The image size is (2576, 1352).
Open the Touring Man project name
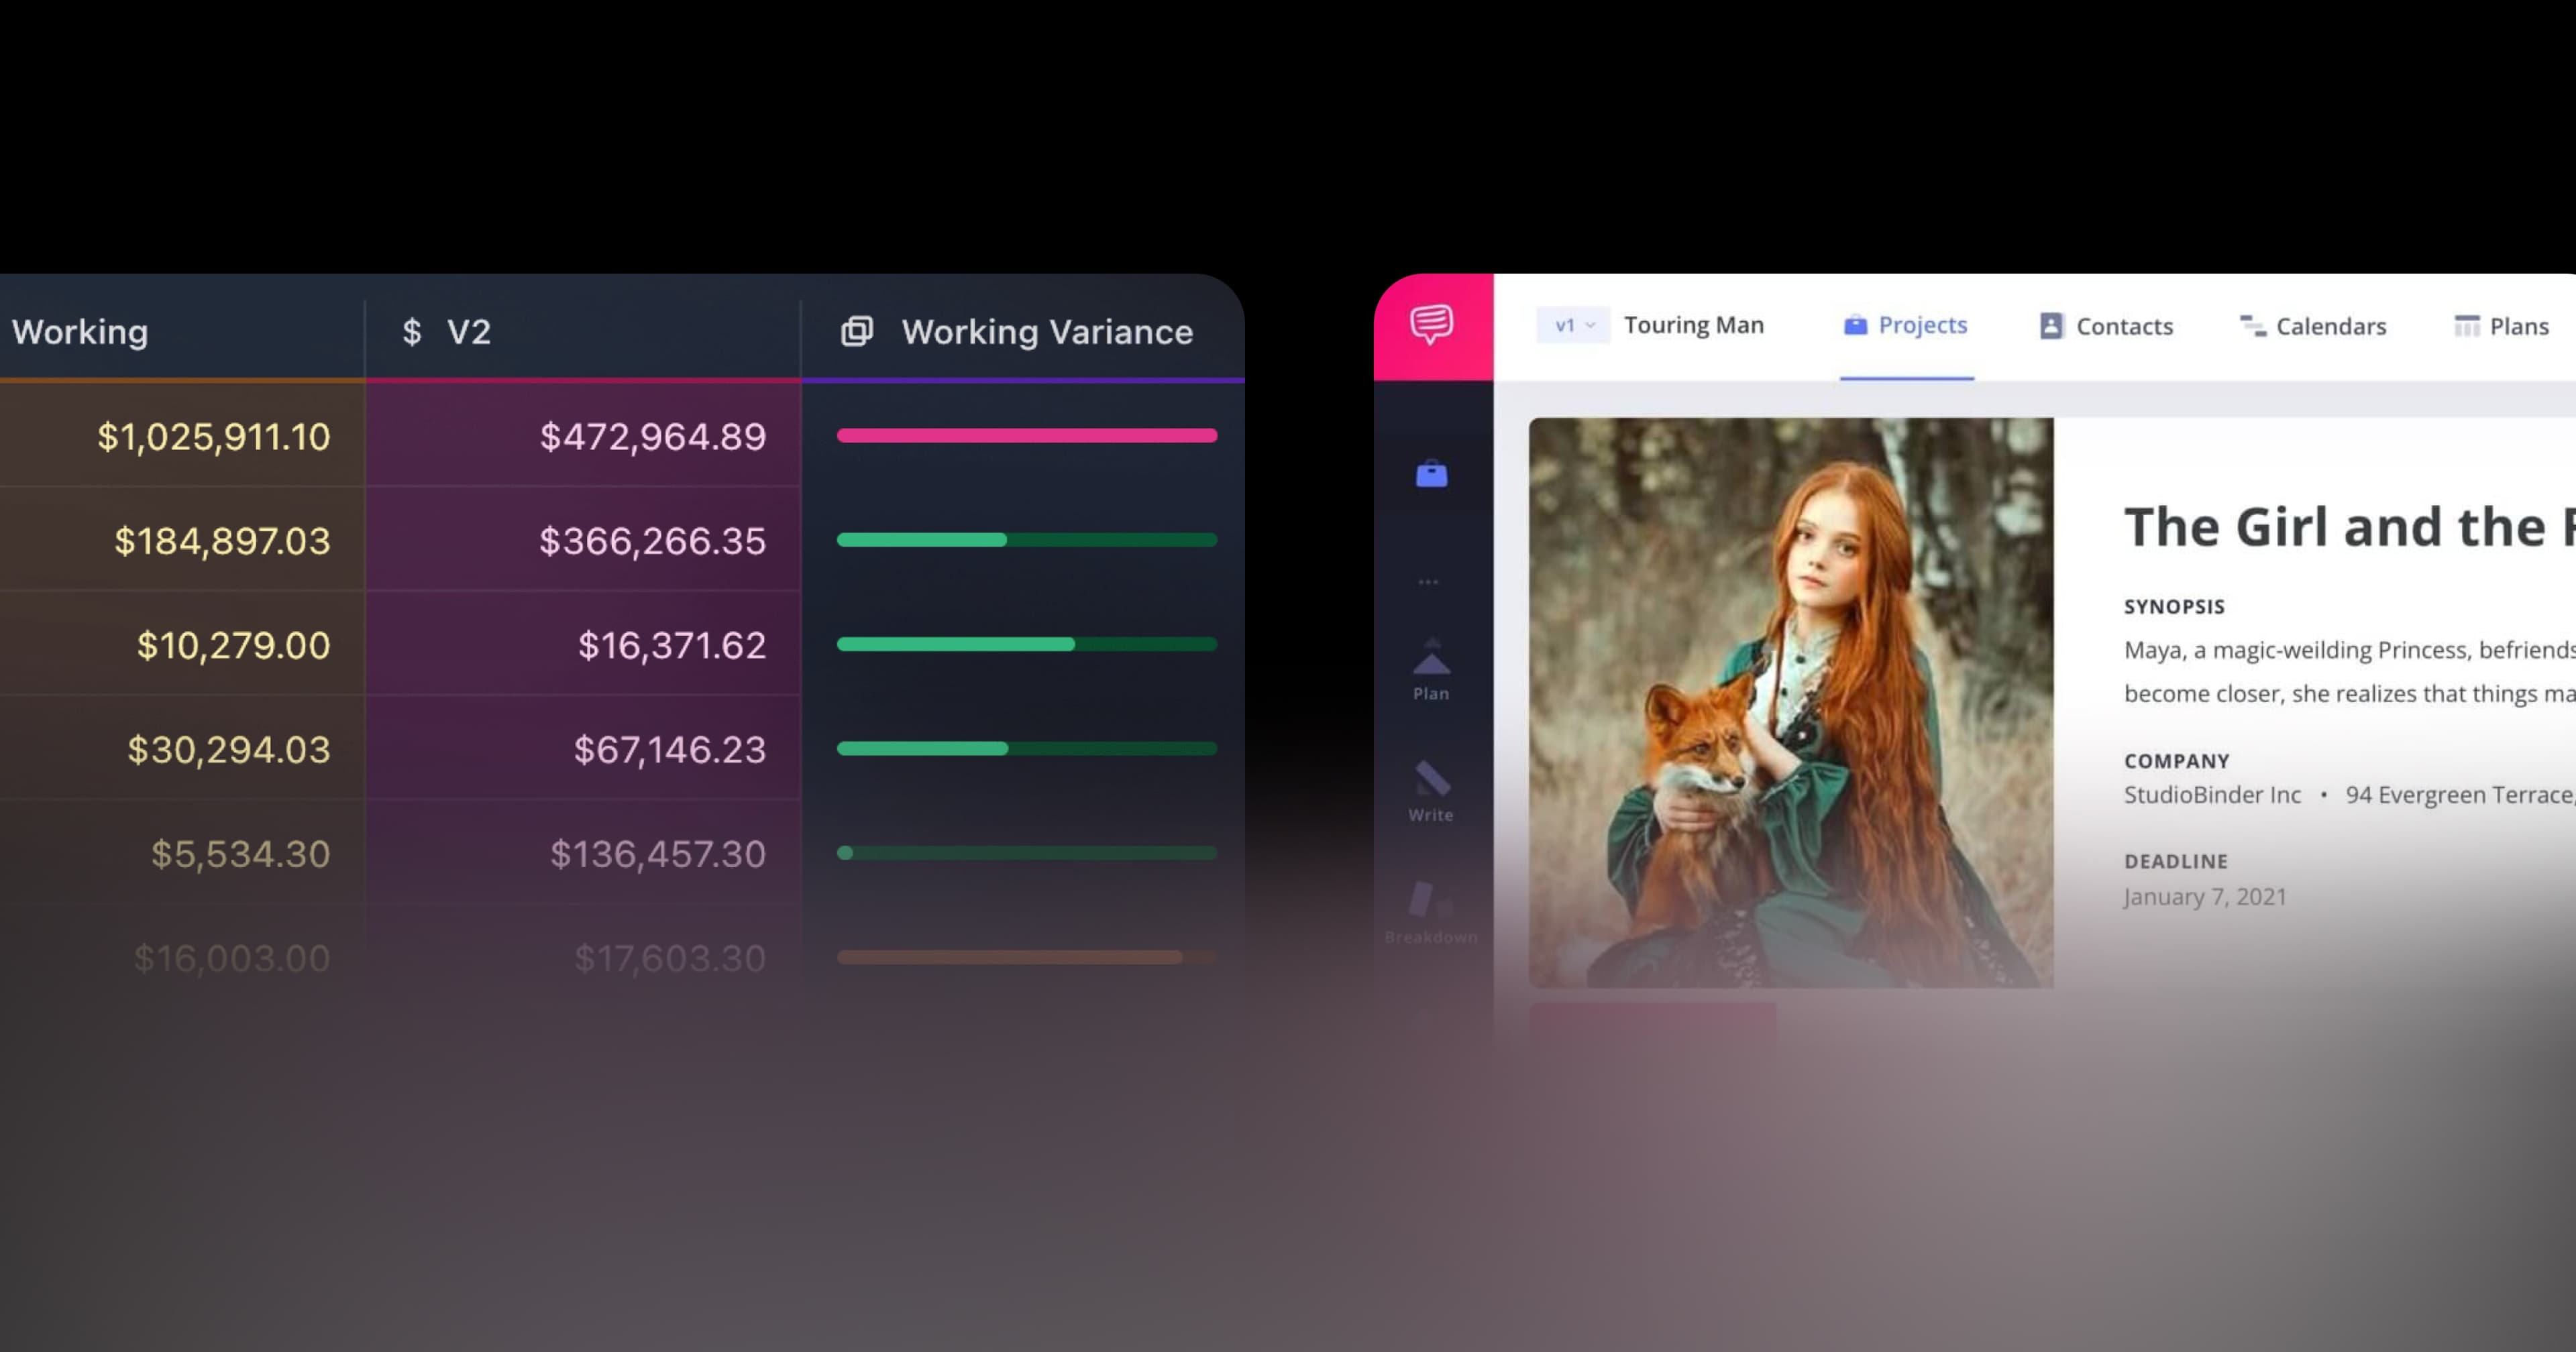(1694, 324)
